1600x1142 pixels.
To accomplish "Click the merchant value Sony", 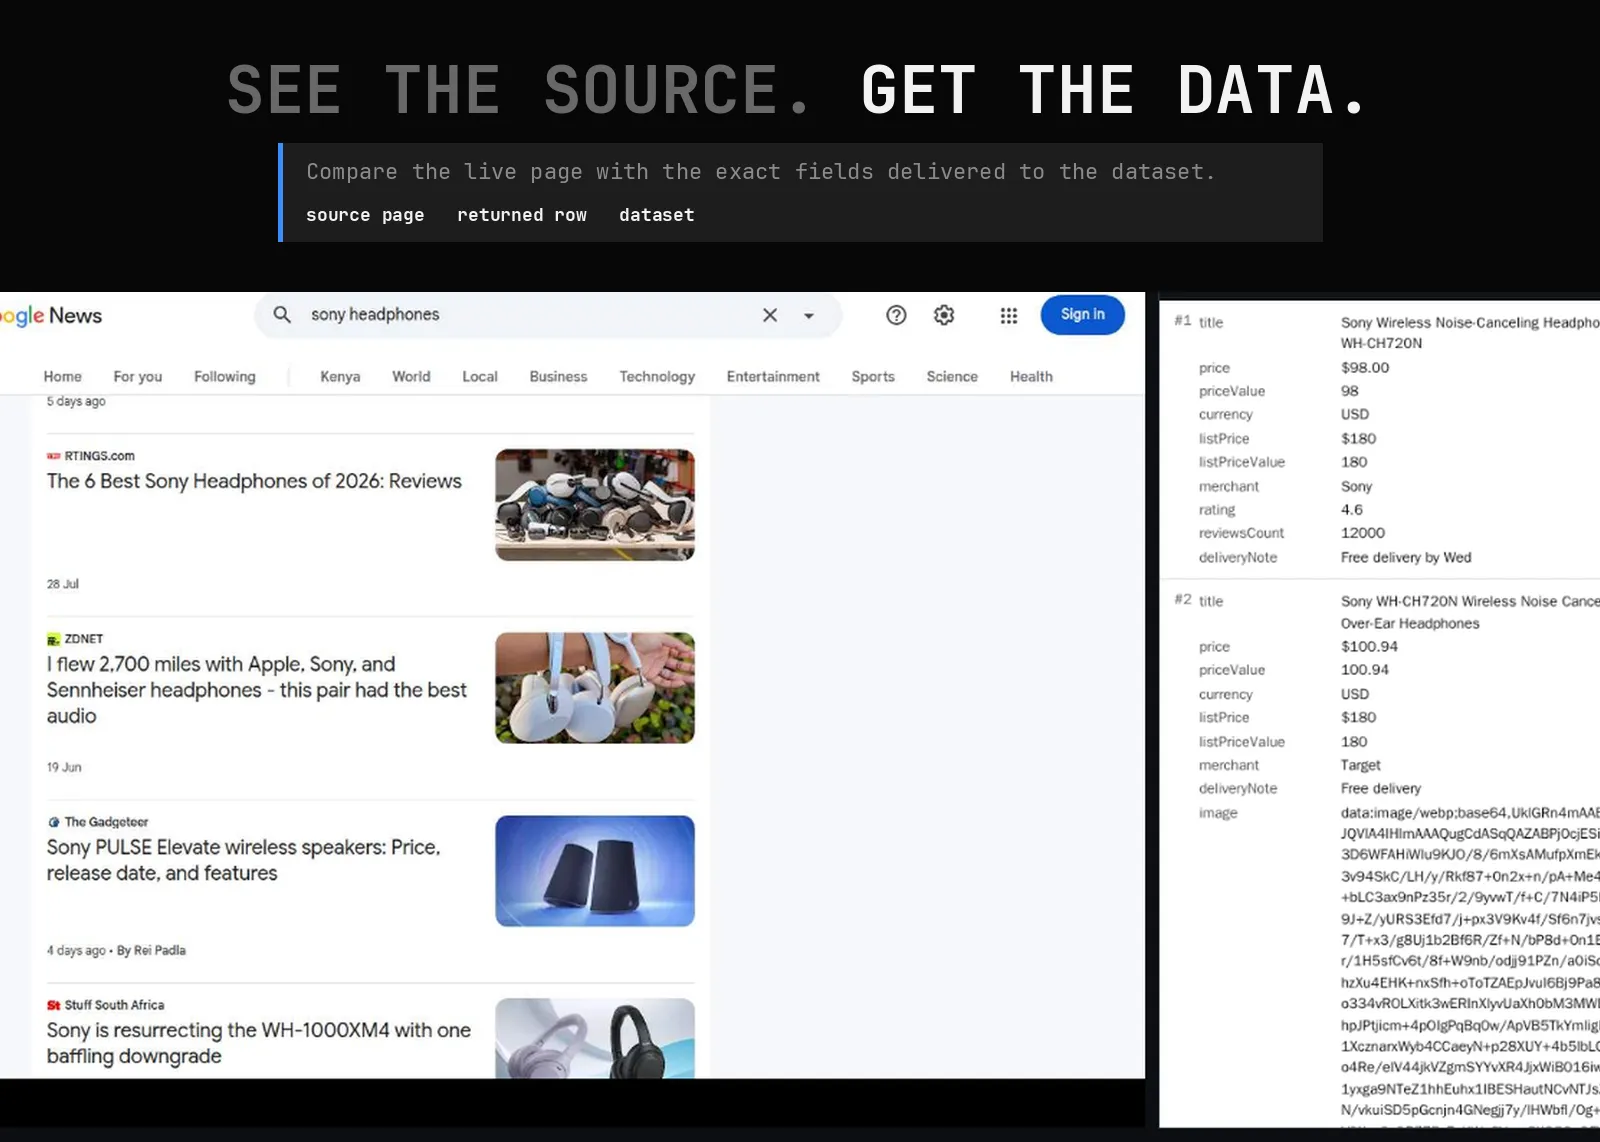I will (x=1356, y=487).
